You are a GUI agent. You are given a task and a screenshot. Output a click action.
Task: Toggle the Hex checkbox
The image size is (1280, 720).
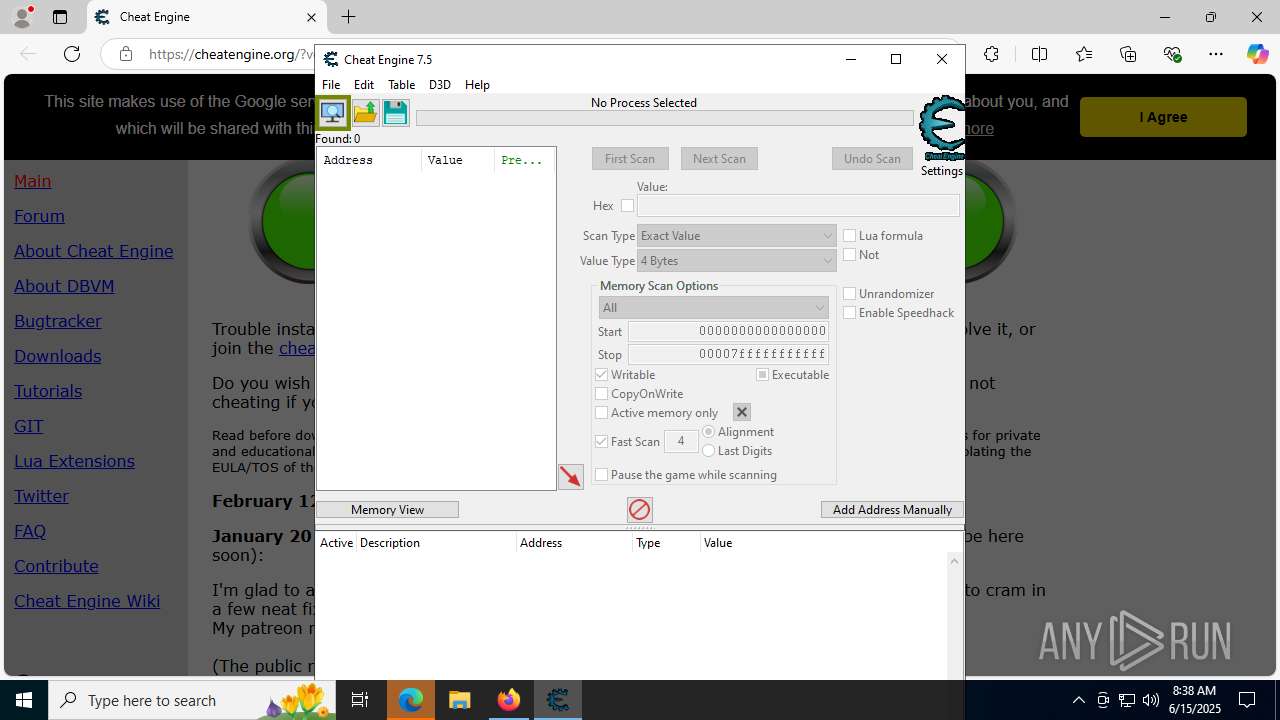[x=627, y=206]
